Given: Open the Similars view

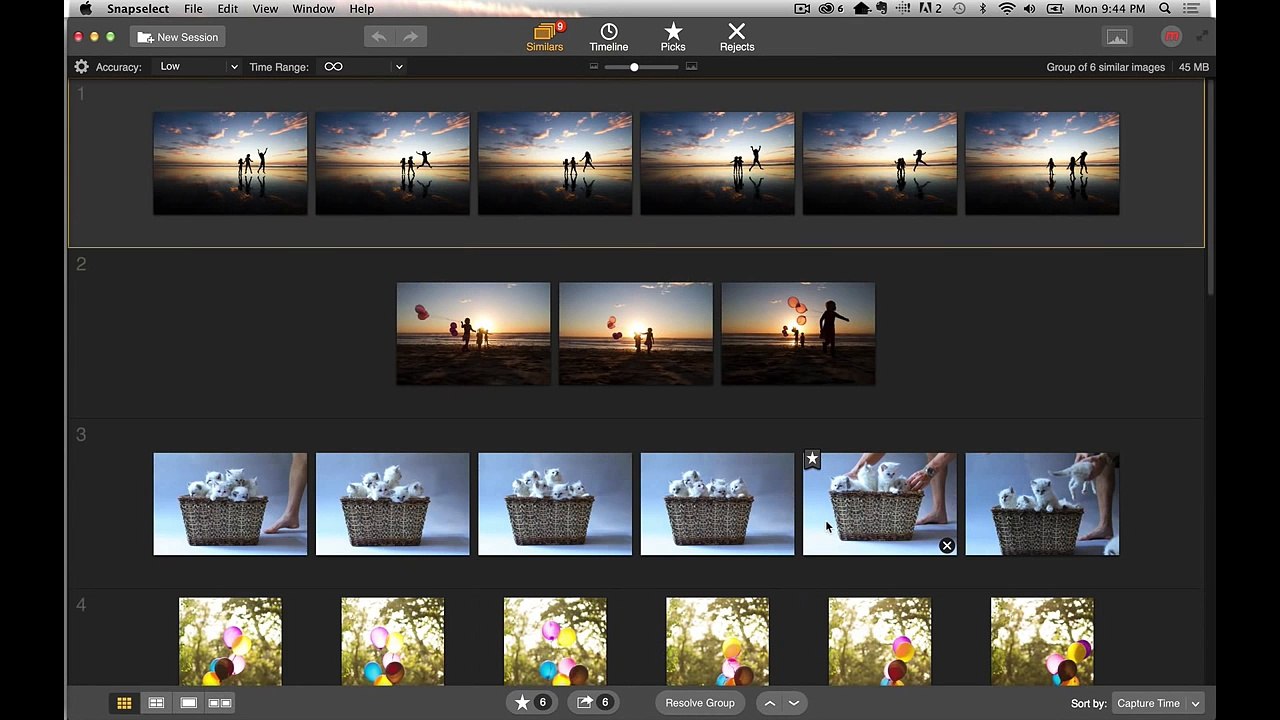Looking at the screenshot, I should pos(545,38).
